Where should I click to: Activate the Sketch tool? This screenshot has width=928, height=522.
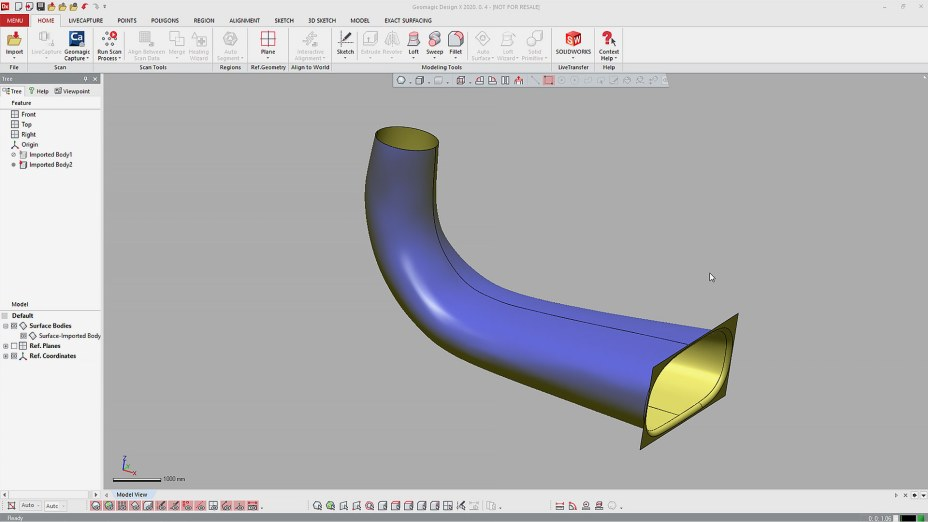click(345, 42)
